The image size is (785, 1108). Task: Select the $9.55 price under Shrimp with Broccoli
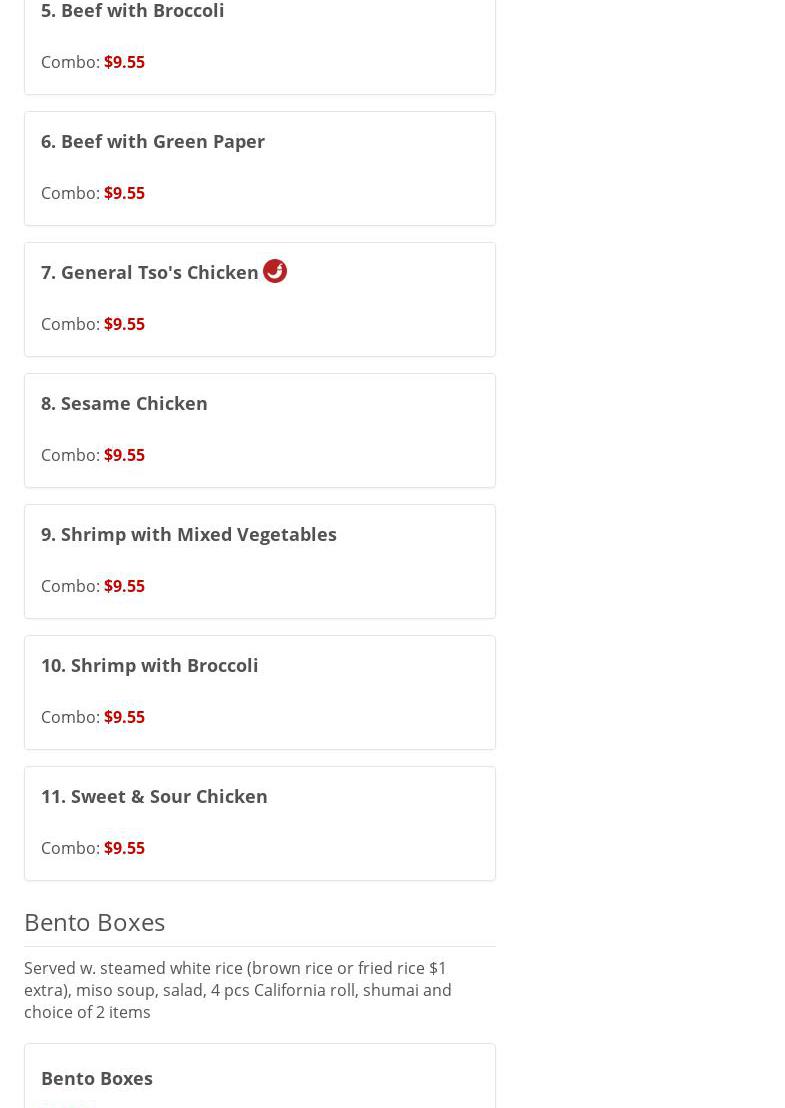tap(124, 717)
